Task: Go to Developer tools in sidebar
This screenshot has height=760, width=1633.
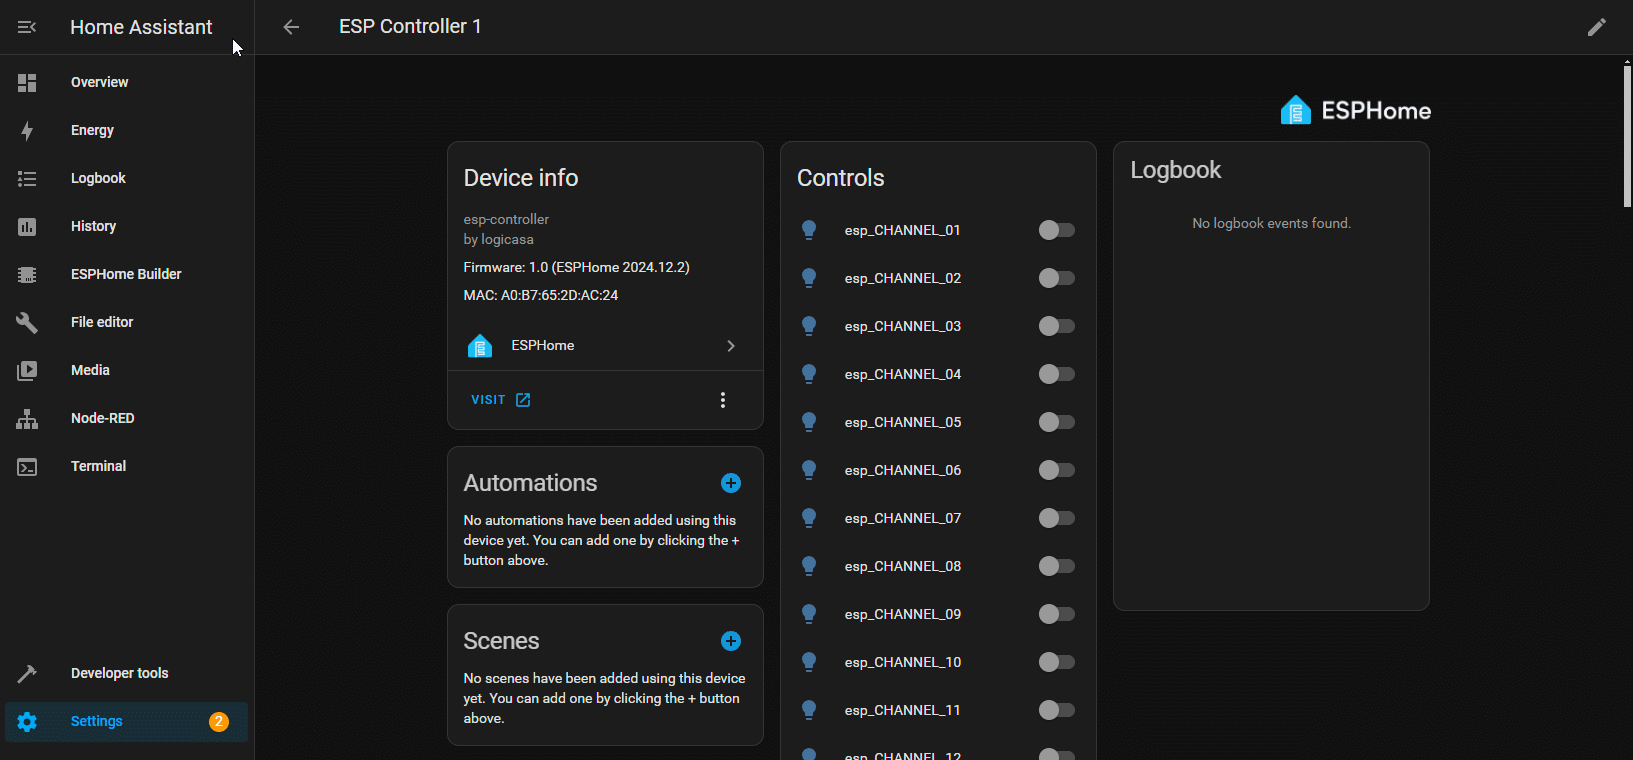Action: [119, 673]
